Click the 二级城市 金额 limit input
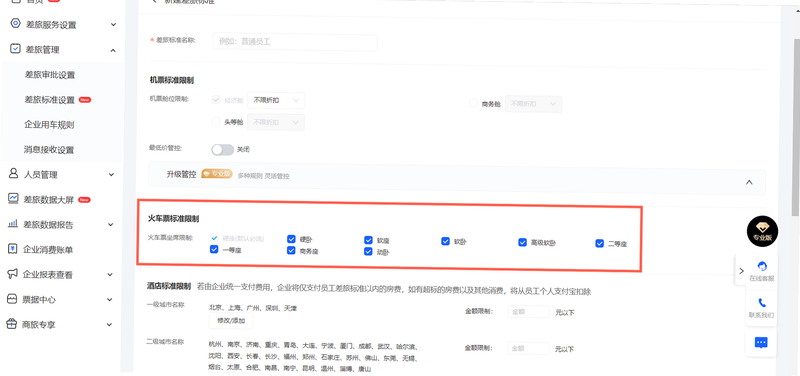Image resolution: width=800 pixels, height=376 pixels. 529,348
